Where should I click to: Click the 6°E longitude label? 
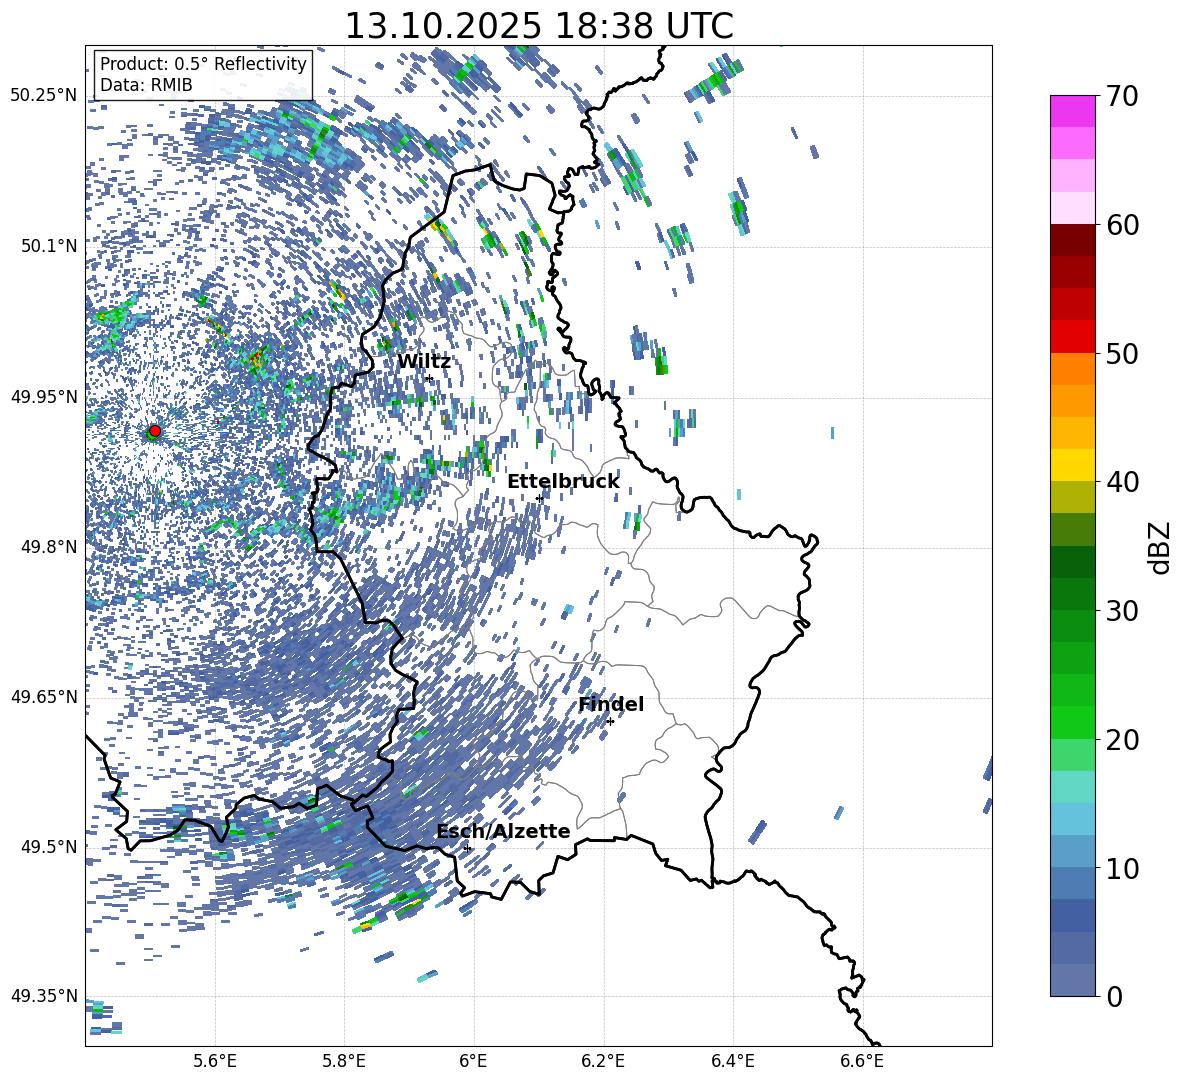(x=473, y=1062)
